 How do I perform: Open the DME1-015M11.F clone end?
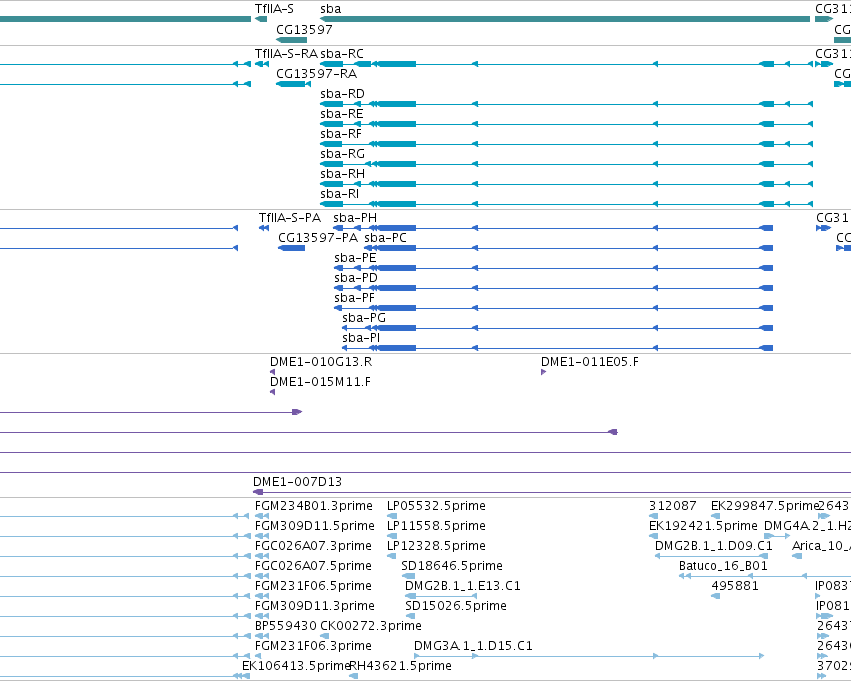(x=321, y=382)
